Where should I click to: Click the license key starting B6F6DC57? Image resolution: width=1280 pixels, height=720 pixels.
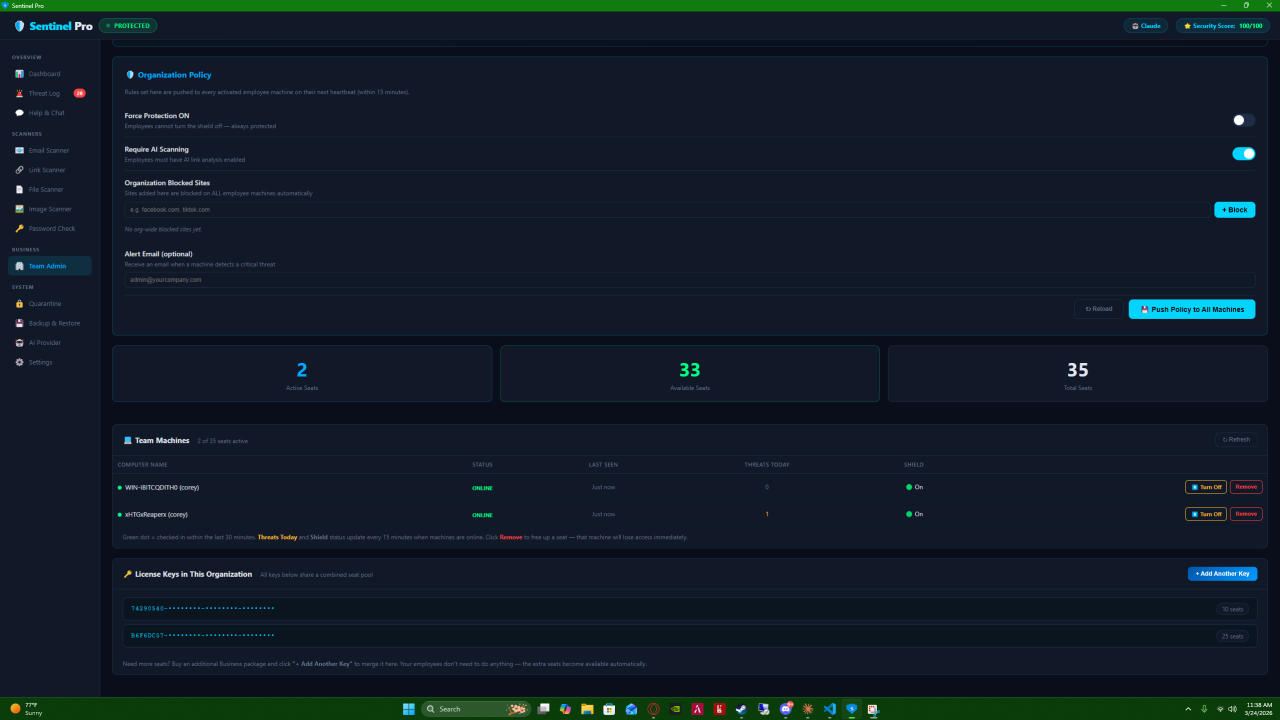click(203, 636)
